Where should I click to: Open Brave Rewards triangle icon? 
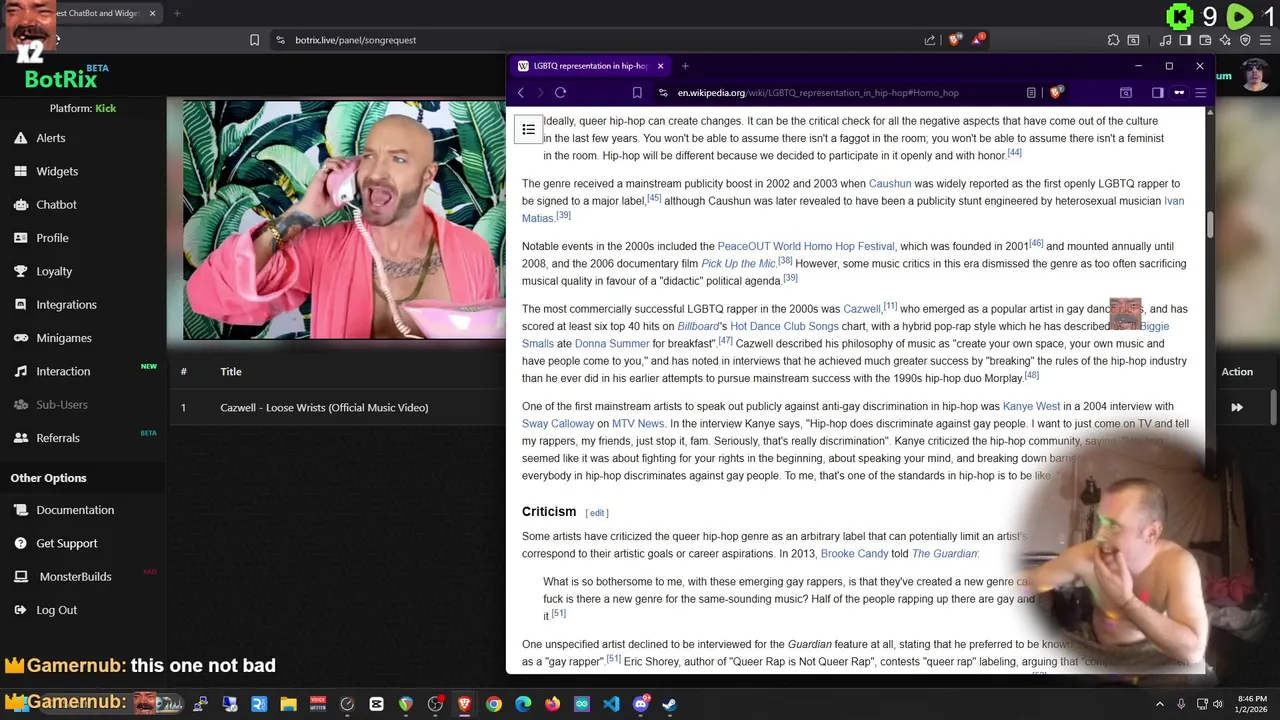[x=978, y=40]
